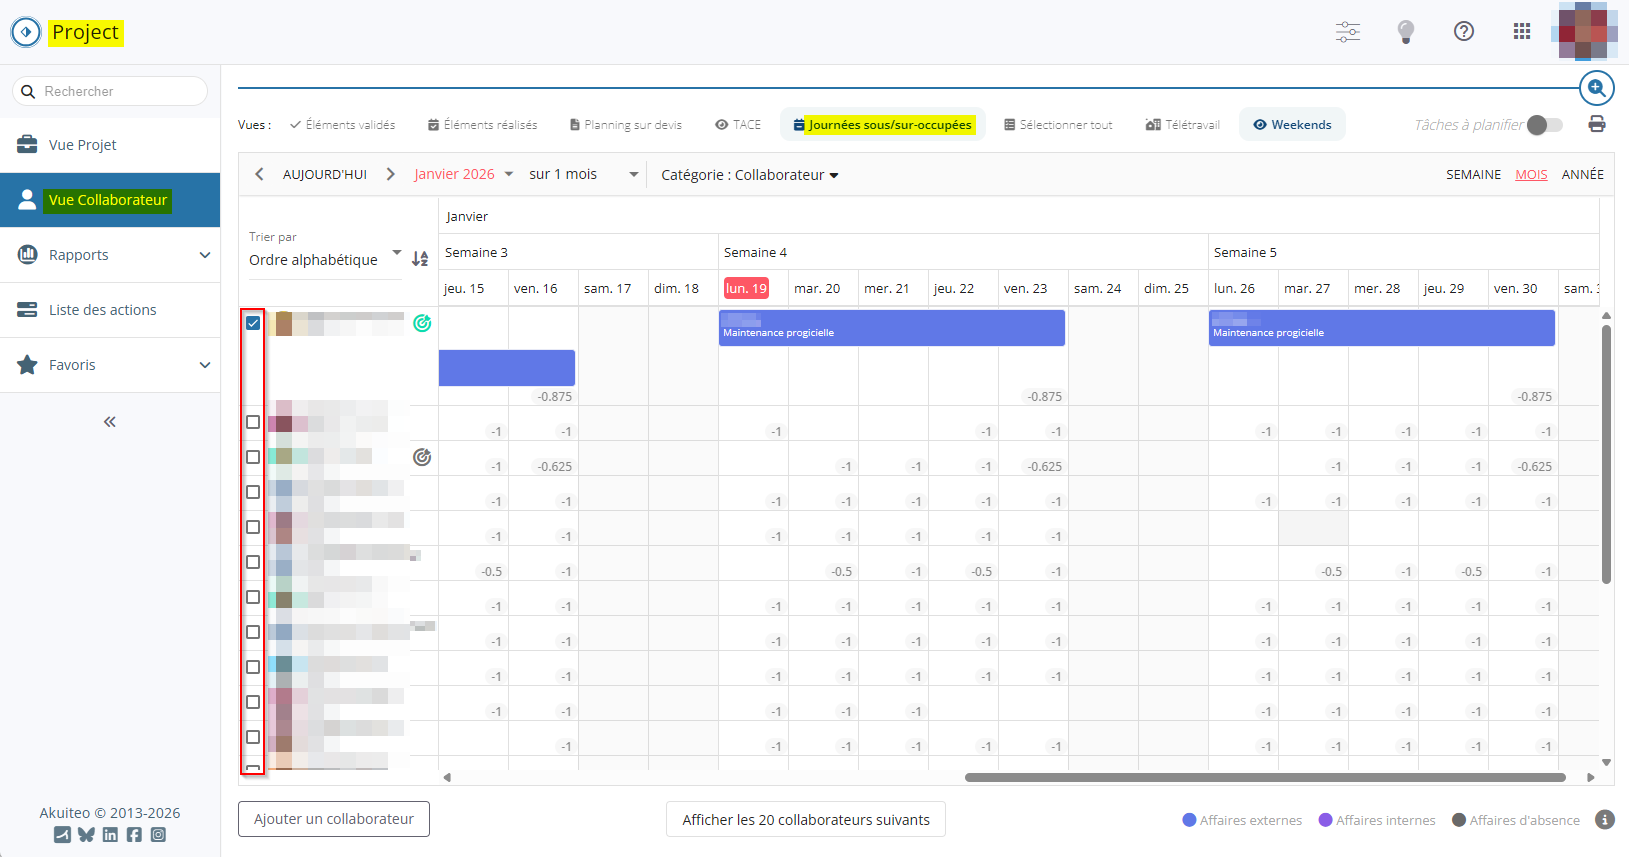Screen dimensions: 1629x857
Task: Click the print icon
Action: (1597, 124)
